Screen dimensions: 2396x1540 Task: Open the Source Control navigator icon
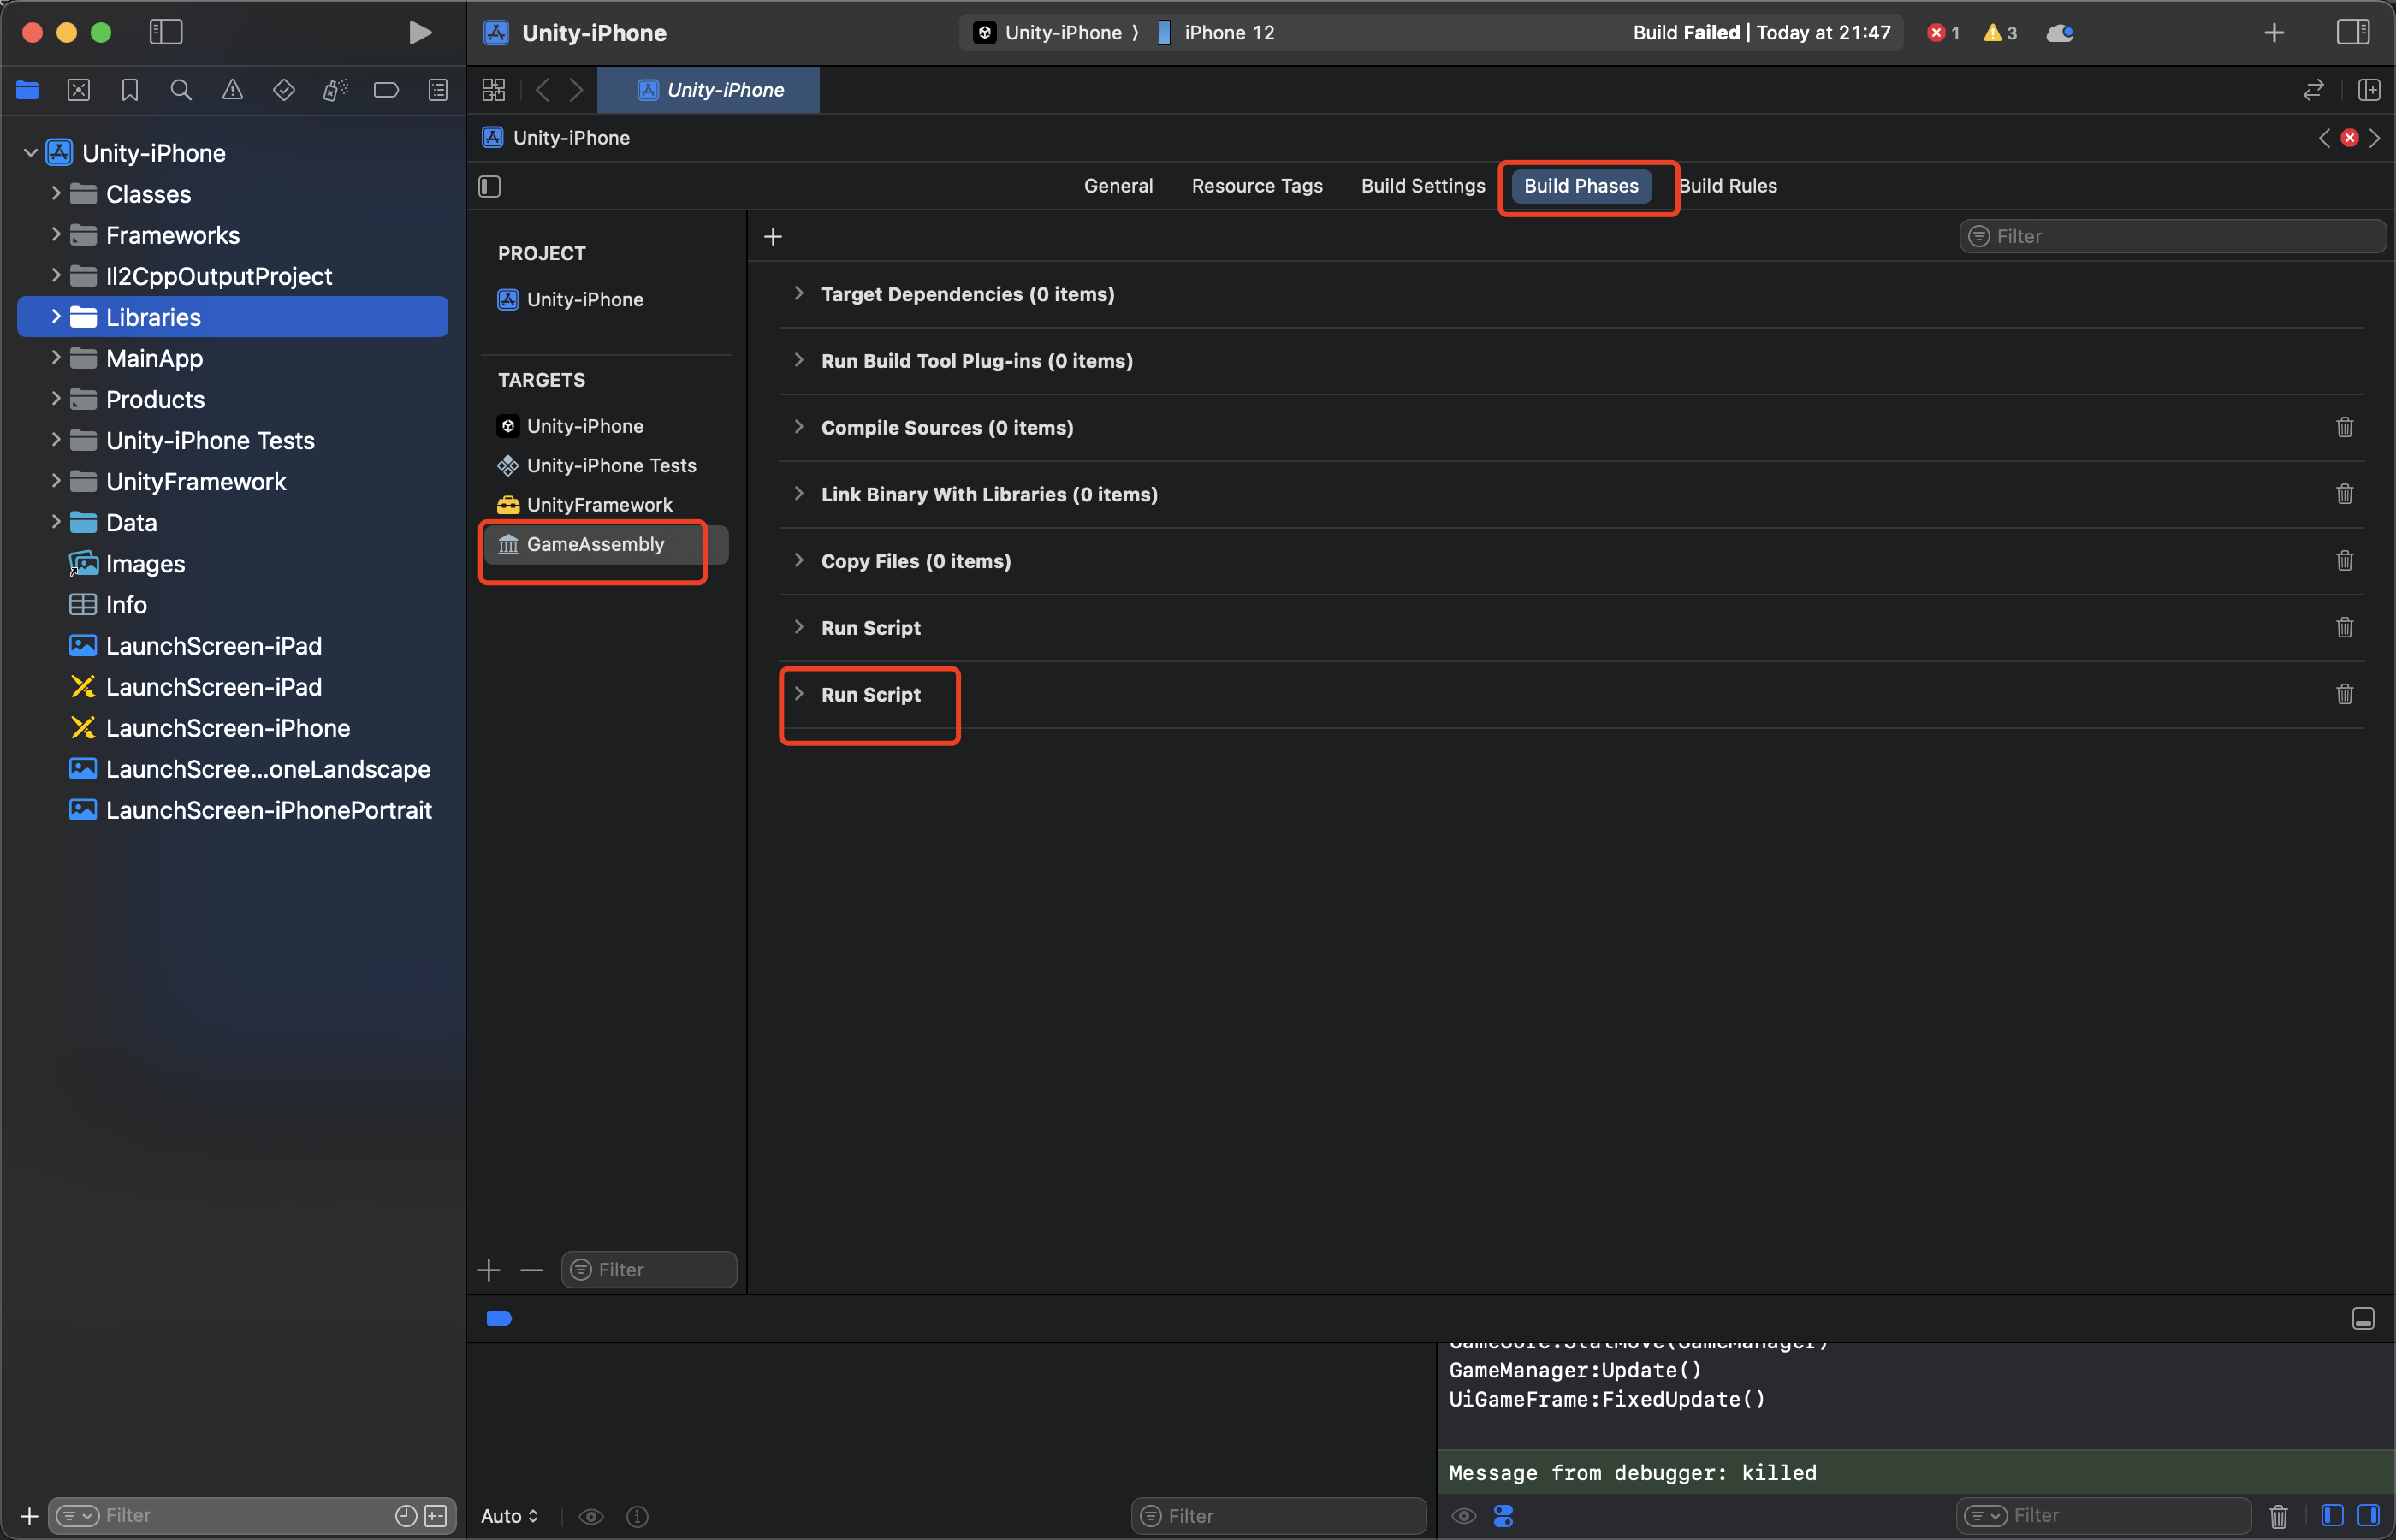tap(79, 90)
